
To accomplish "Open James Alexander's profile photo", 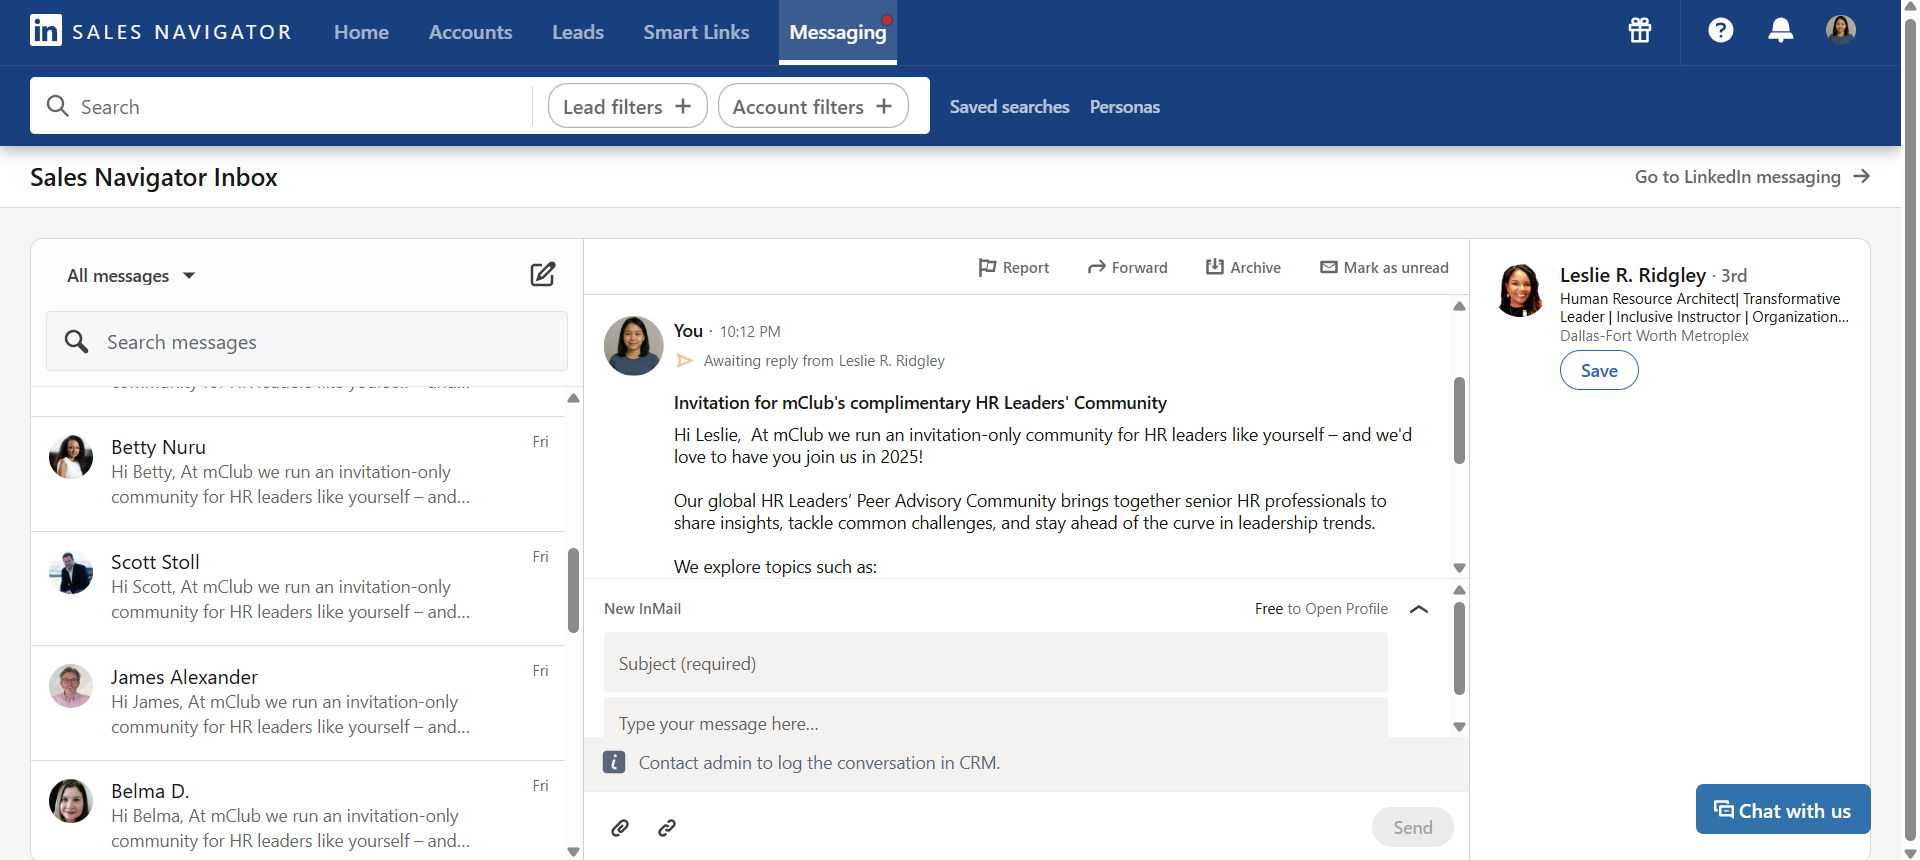I will pyautogui.click(x=71, y=686).
